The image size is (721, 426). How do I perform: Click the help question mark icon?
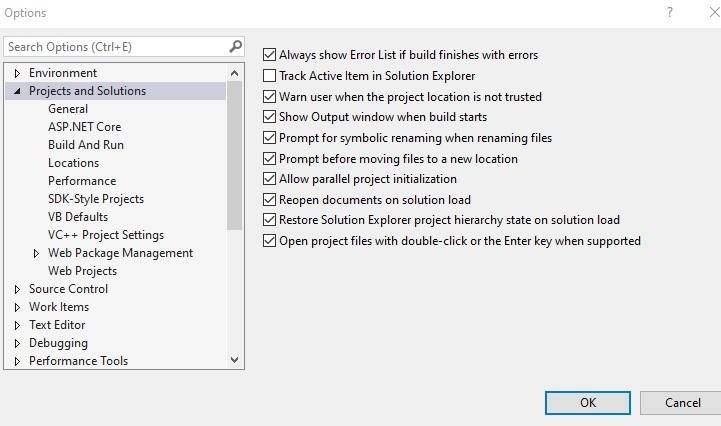point(669,13)
